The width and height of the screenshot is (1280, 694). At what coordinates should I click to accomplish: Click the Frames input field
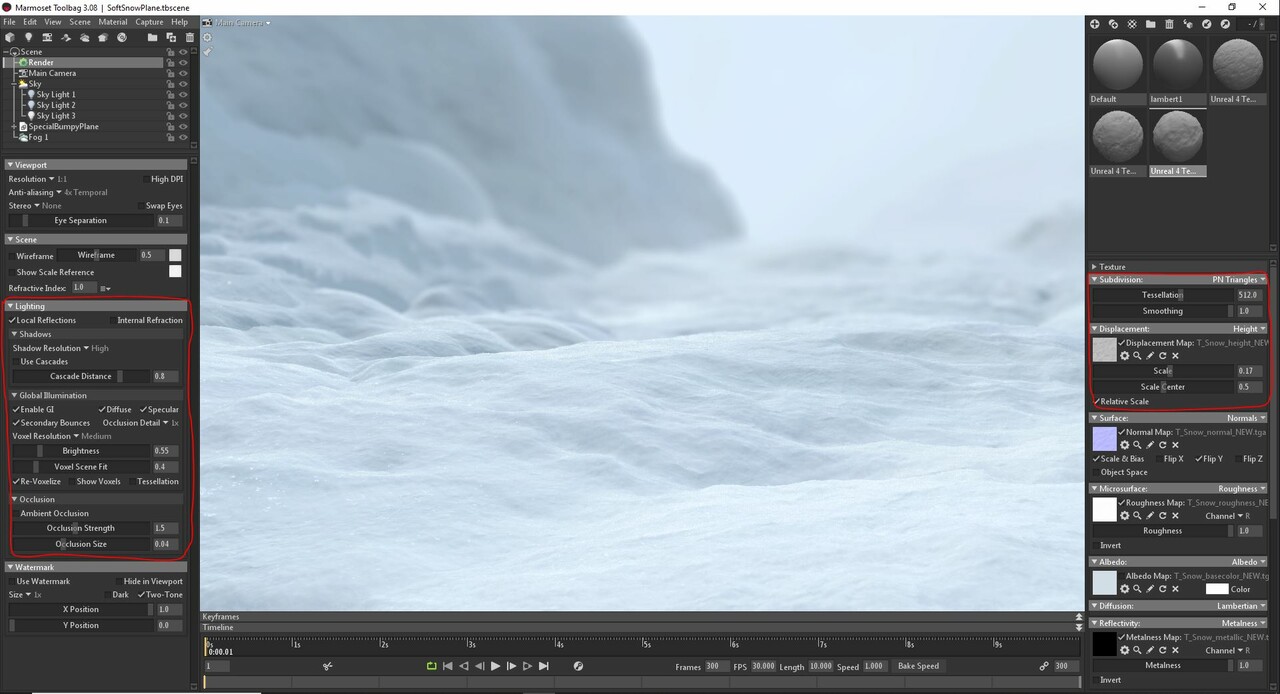click(717, 666)
